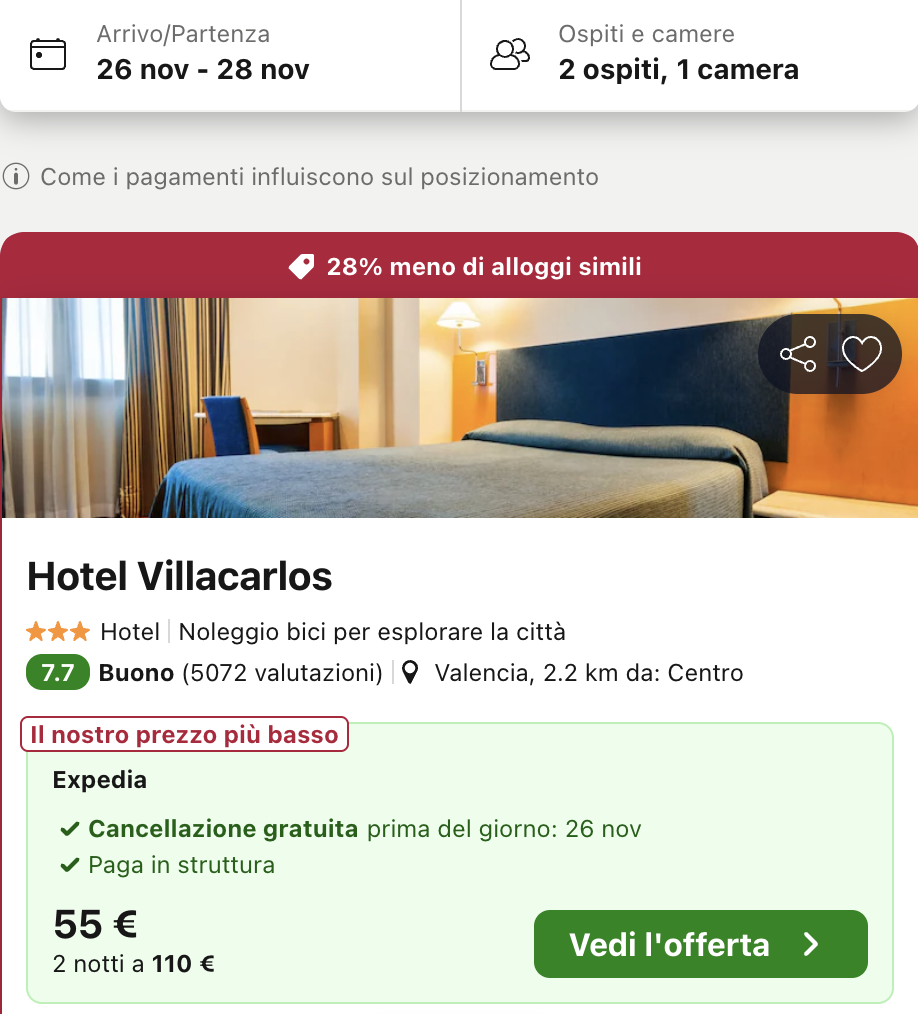Toggle the heart icon to save Hotel Villacarlos

click(x=862, y=353)
